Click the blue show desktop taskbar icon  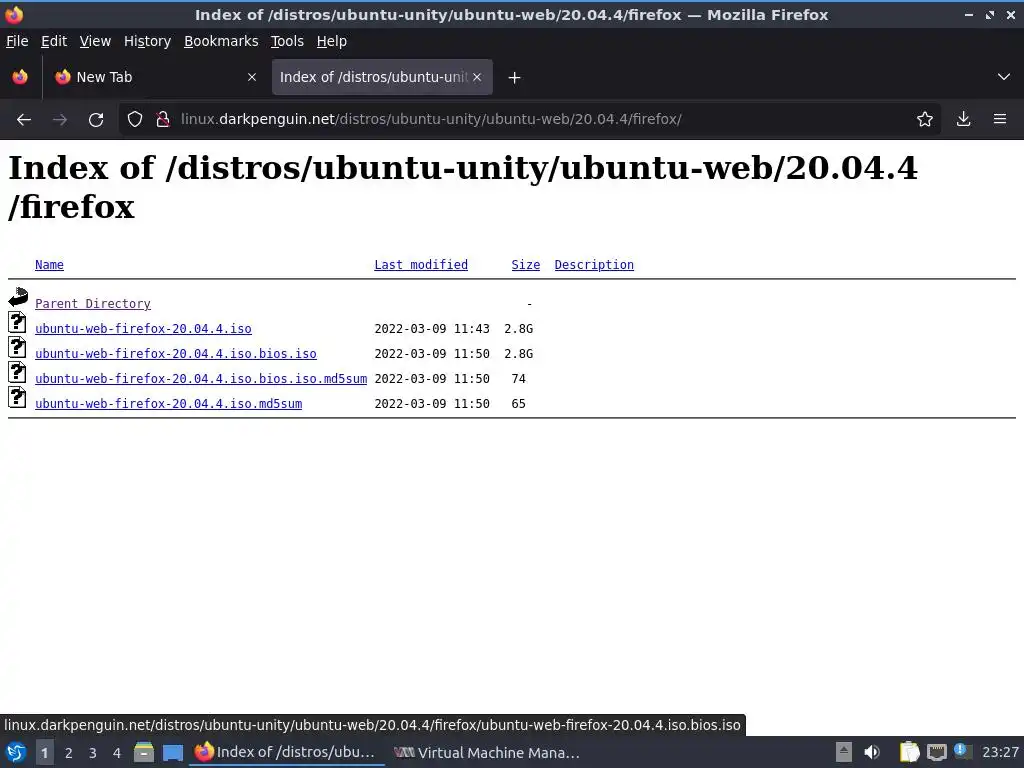point(172,752)
